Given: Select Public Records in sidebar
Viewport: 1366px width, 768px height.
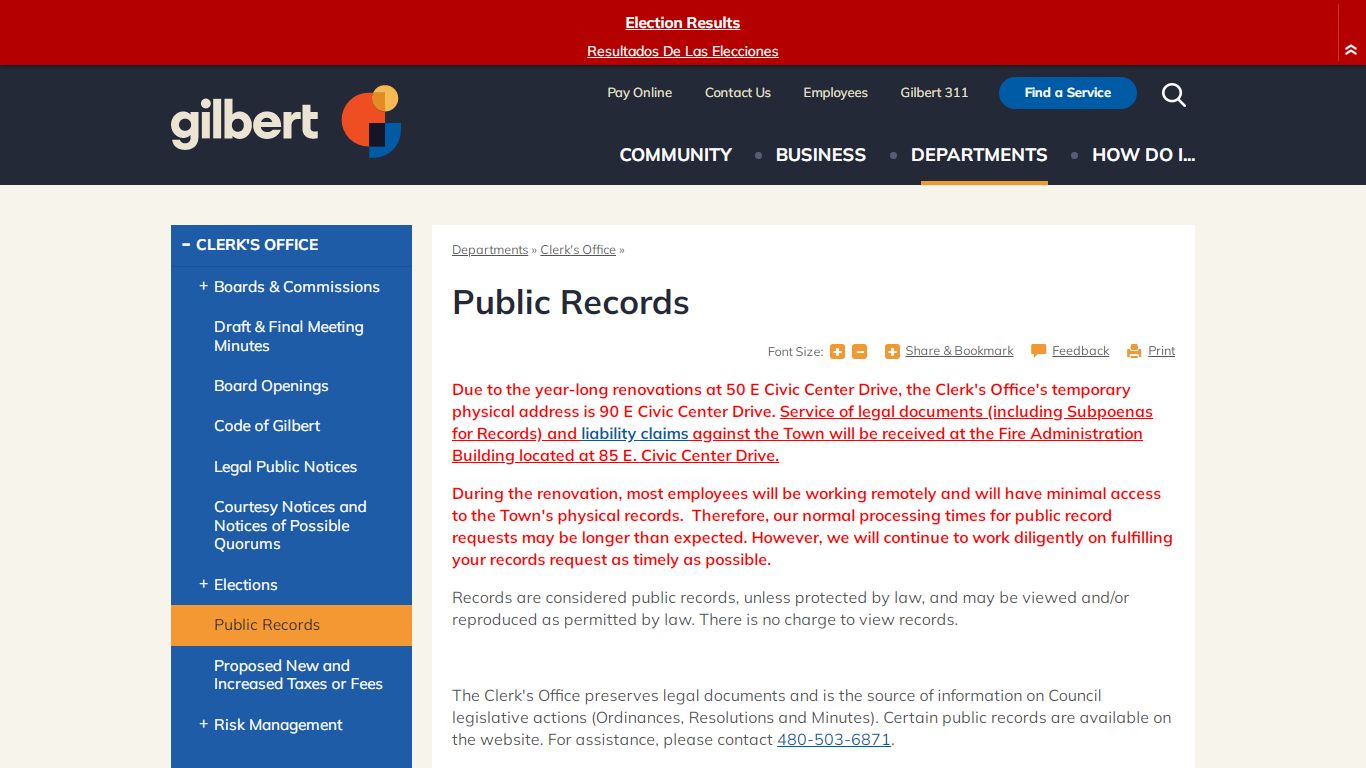Looking at the screenshot, I should [291, 625].
